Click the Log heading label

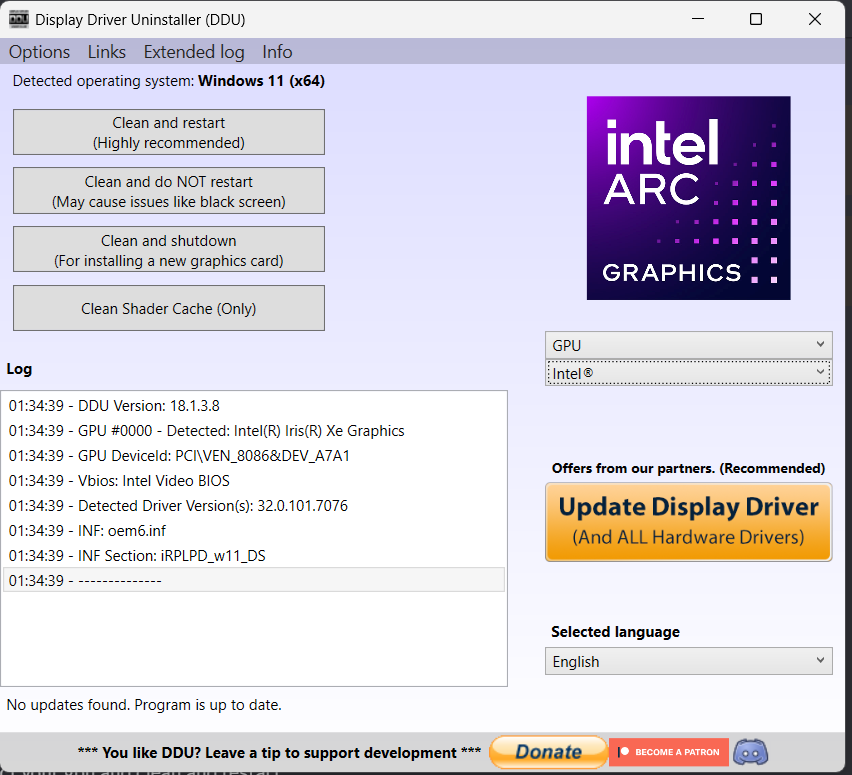pyautogui.click(x=19, y=369)
